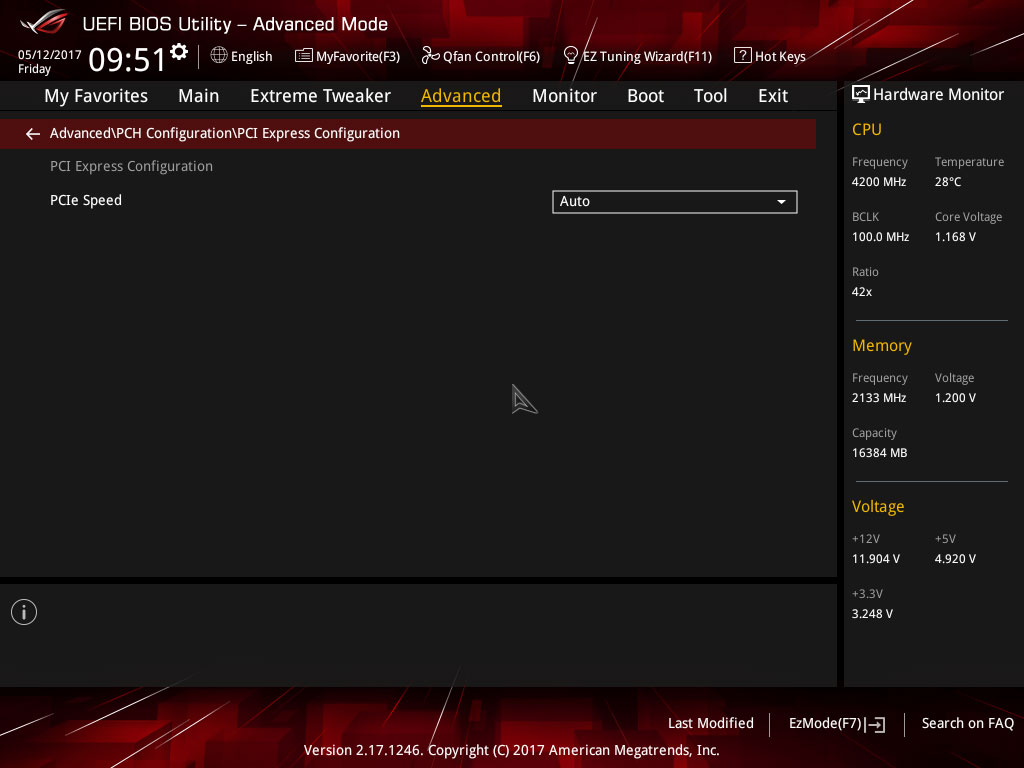Click the info icon in help area
The width and height of the screenshot is (1024, 768).
[x=24, y=612]
